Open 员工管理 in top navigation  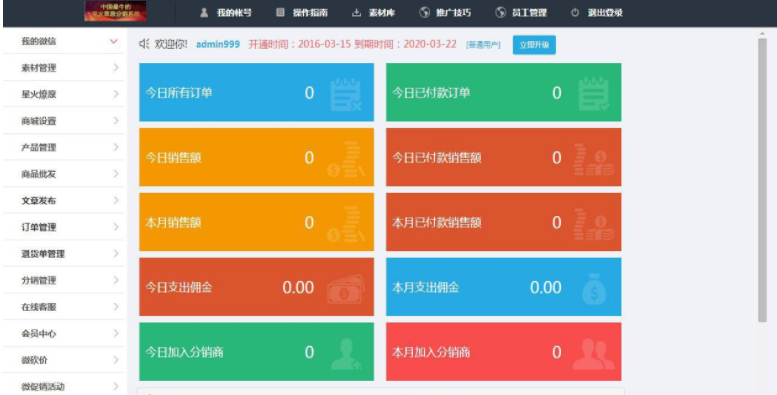click(x=529, y=13)
